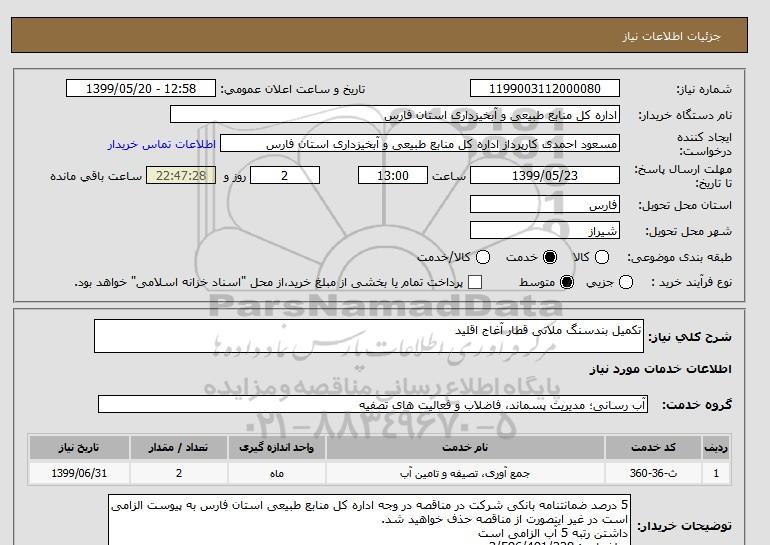
Task: Click the تاریخ نیاز column header
Action: [79, 447]
